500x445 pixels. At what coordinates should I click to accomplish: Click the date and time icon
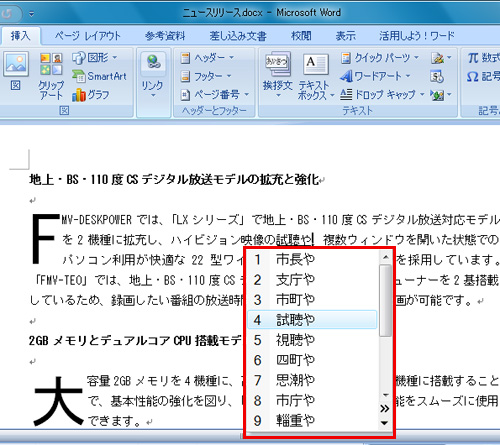point(437,77)
